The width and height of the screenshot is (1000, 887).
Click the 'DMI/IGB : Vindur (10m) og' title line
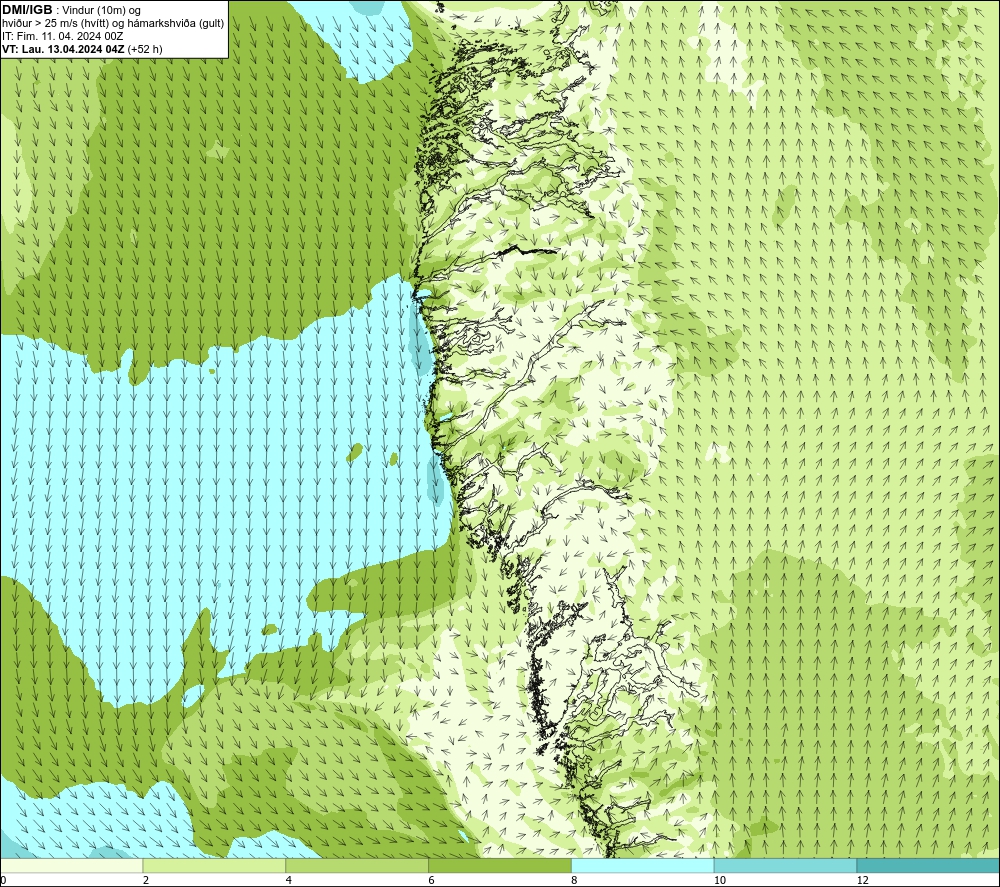[71, 10]
